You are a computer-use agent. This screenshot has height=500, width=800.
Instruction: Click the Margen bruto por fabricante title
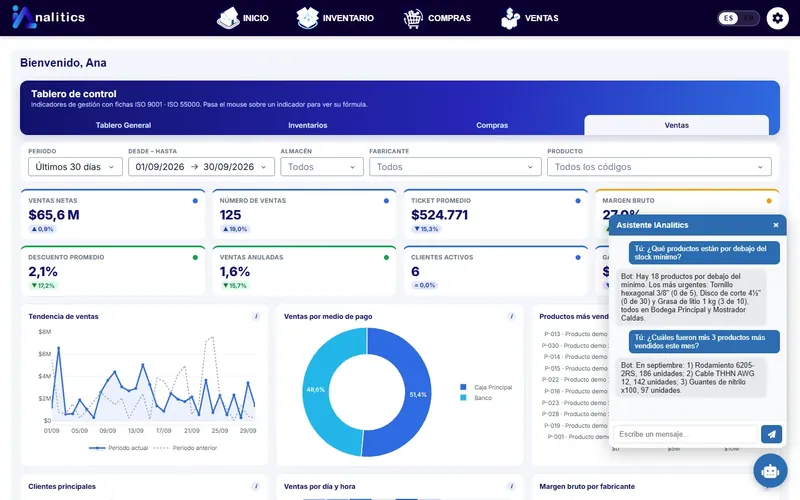coord(587,487)
